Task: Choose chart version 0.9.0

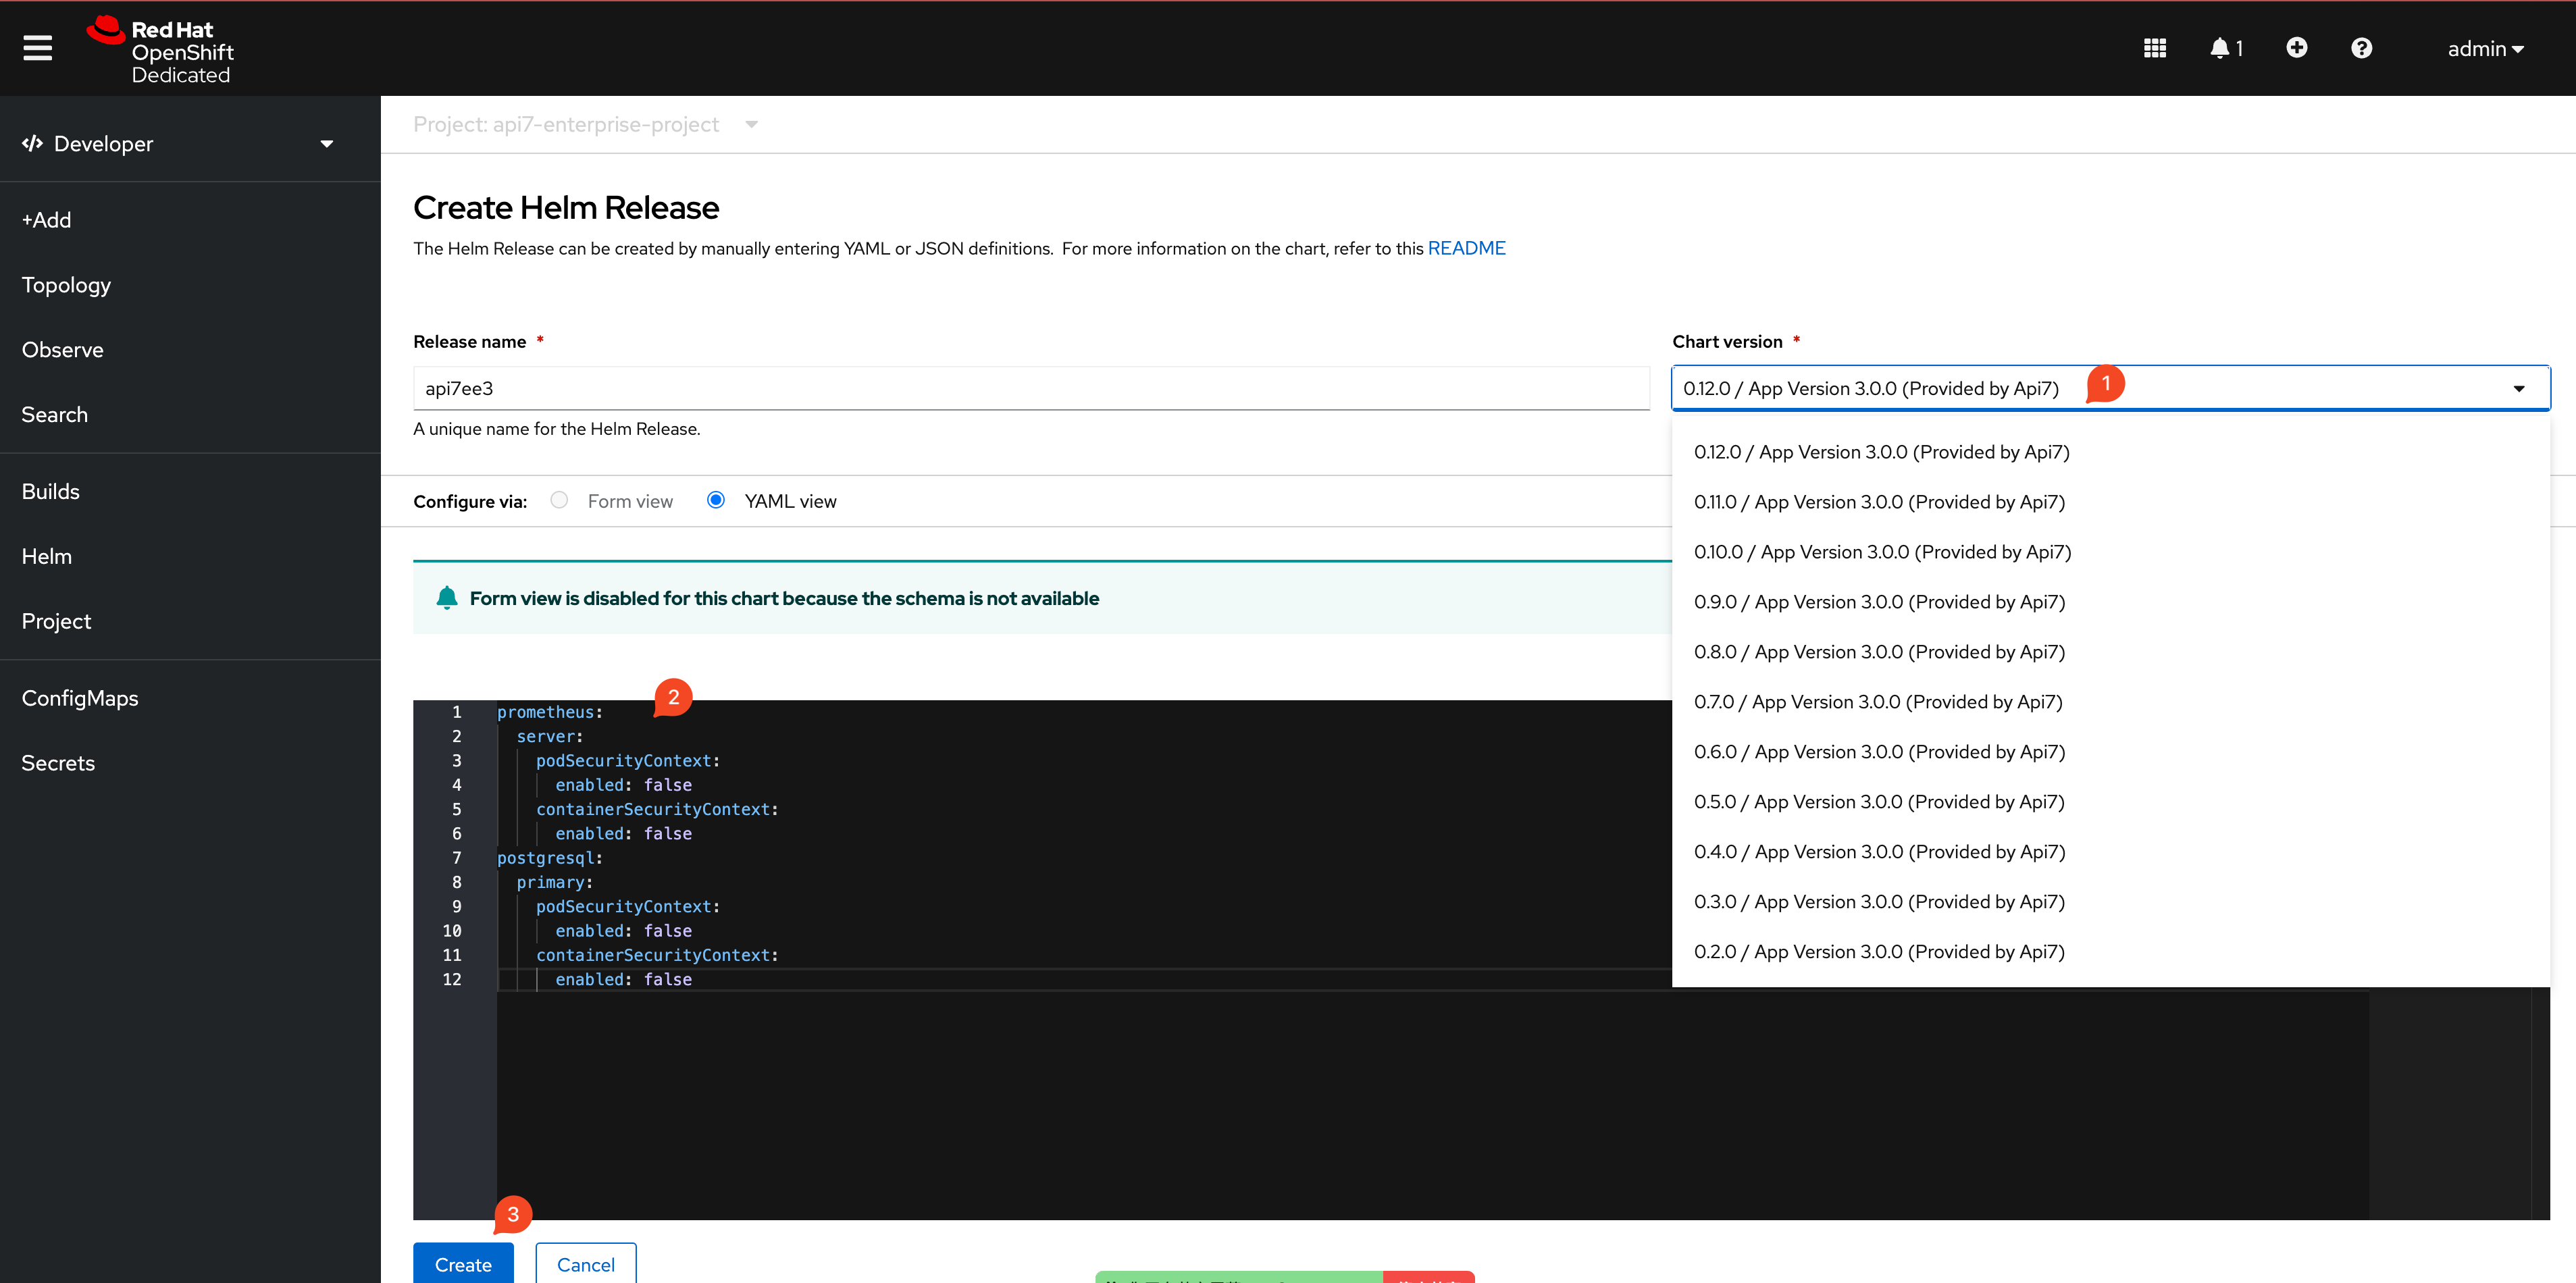Action: click(x=2110, y=602)
